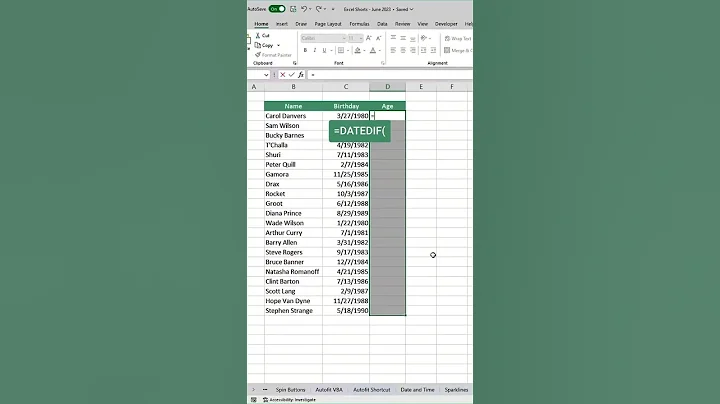Open the Calibri font name dropdown
The height and width of the screenshot is (404, 720).
coord(343,38)
